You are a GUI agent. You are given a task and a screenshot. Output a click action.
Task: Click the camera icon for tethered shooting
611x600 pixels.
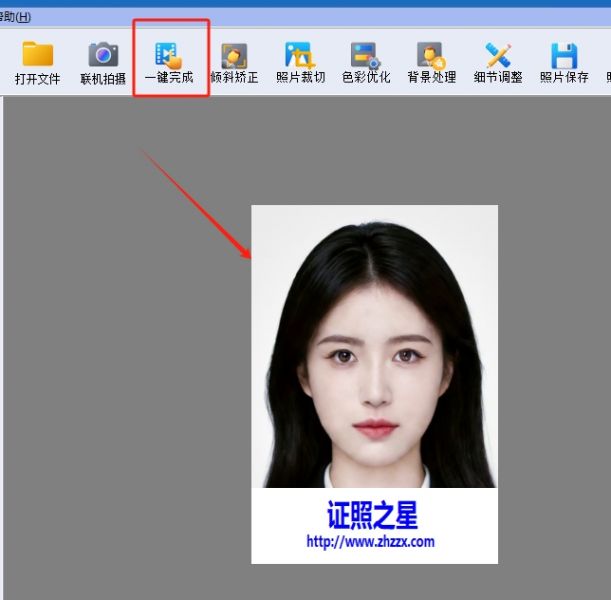click(102, 54)
